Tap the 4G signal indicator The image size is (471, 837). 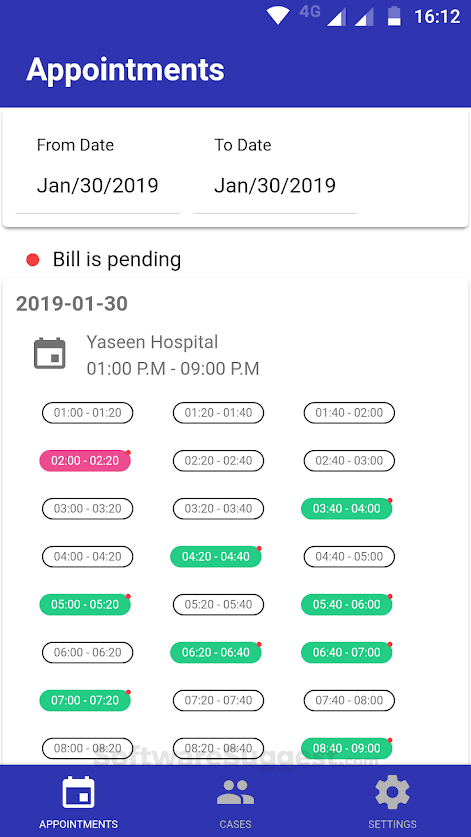tap(310, 12)
